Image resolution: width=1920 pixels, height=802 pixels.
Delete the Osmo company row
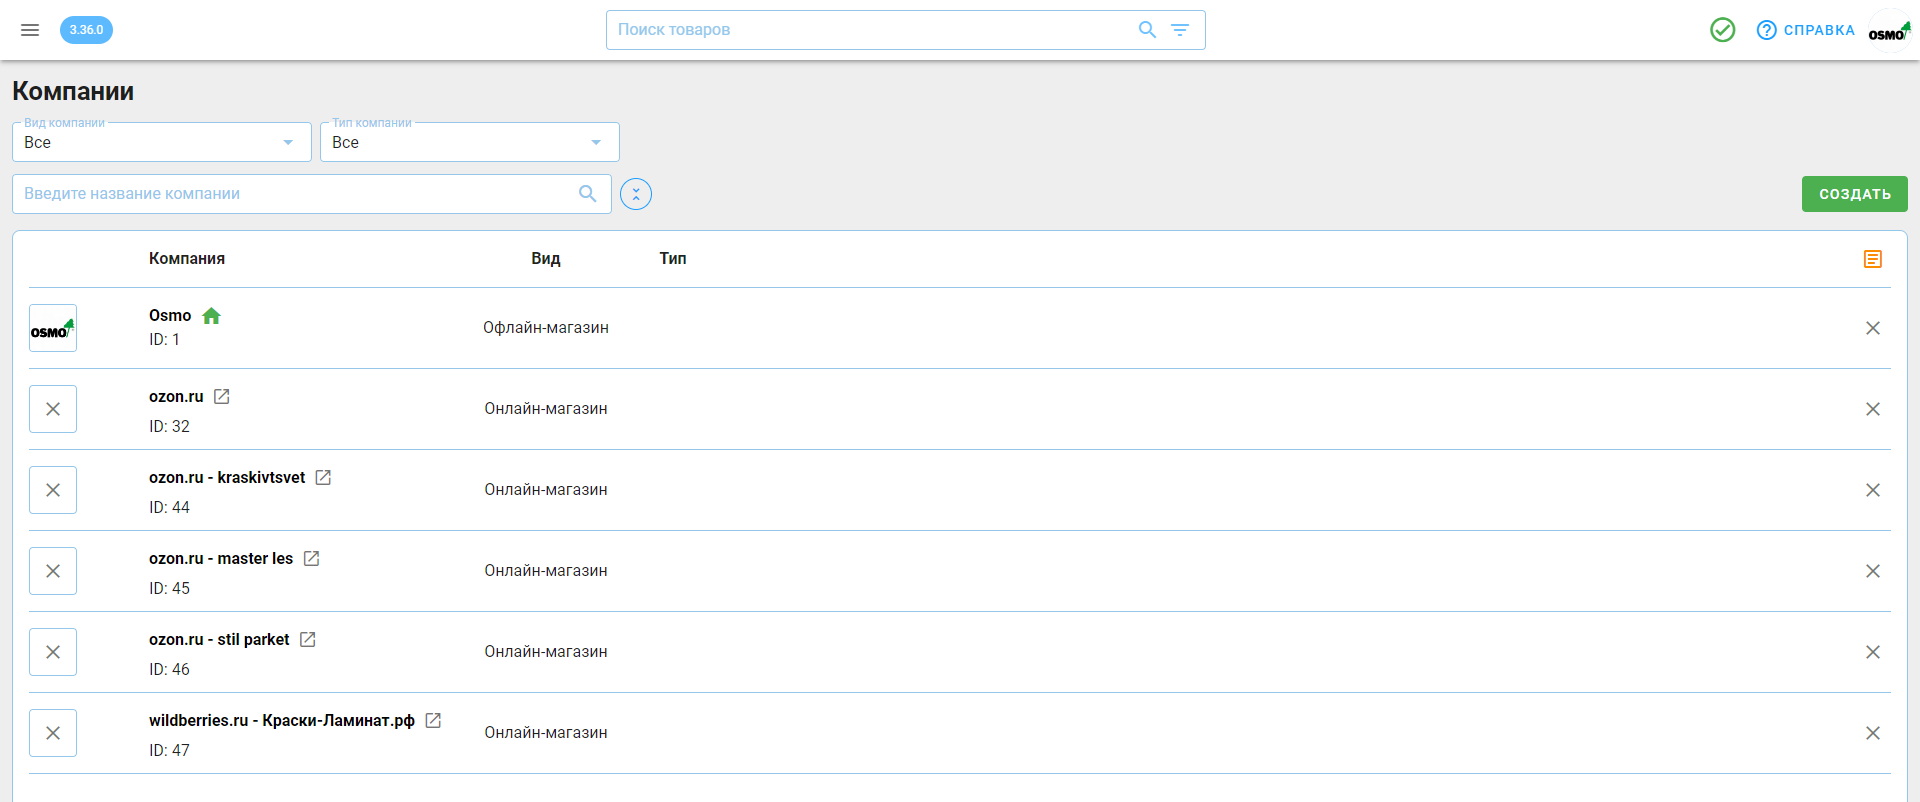1873,328
